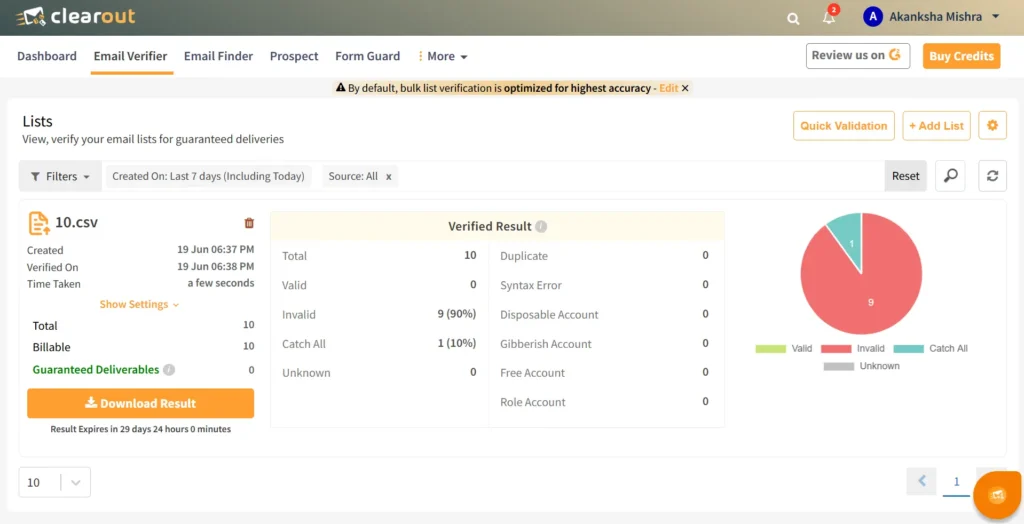
Task: Switch to Prospect tab
Action: (294, 56)
